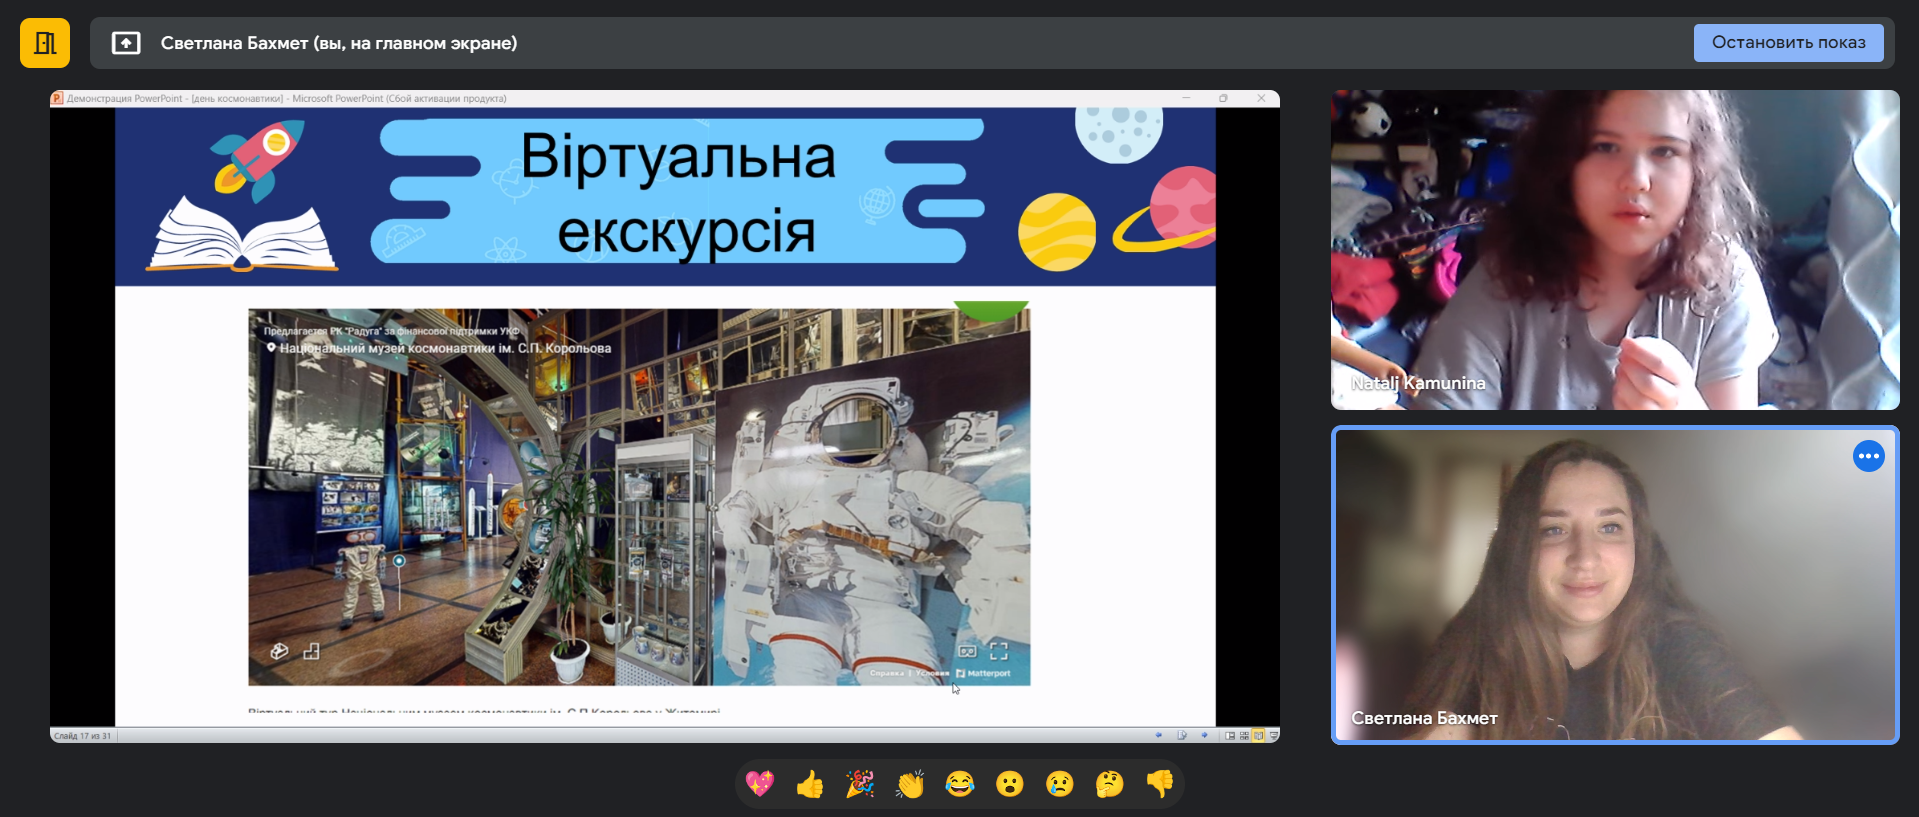Switch to slide sorter view
This screenshot has height=817, width=1919.
1244,735
